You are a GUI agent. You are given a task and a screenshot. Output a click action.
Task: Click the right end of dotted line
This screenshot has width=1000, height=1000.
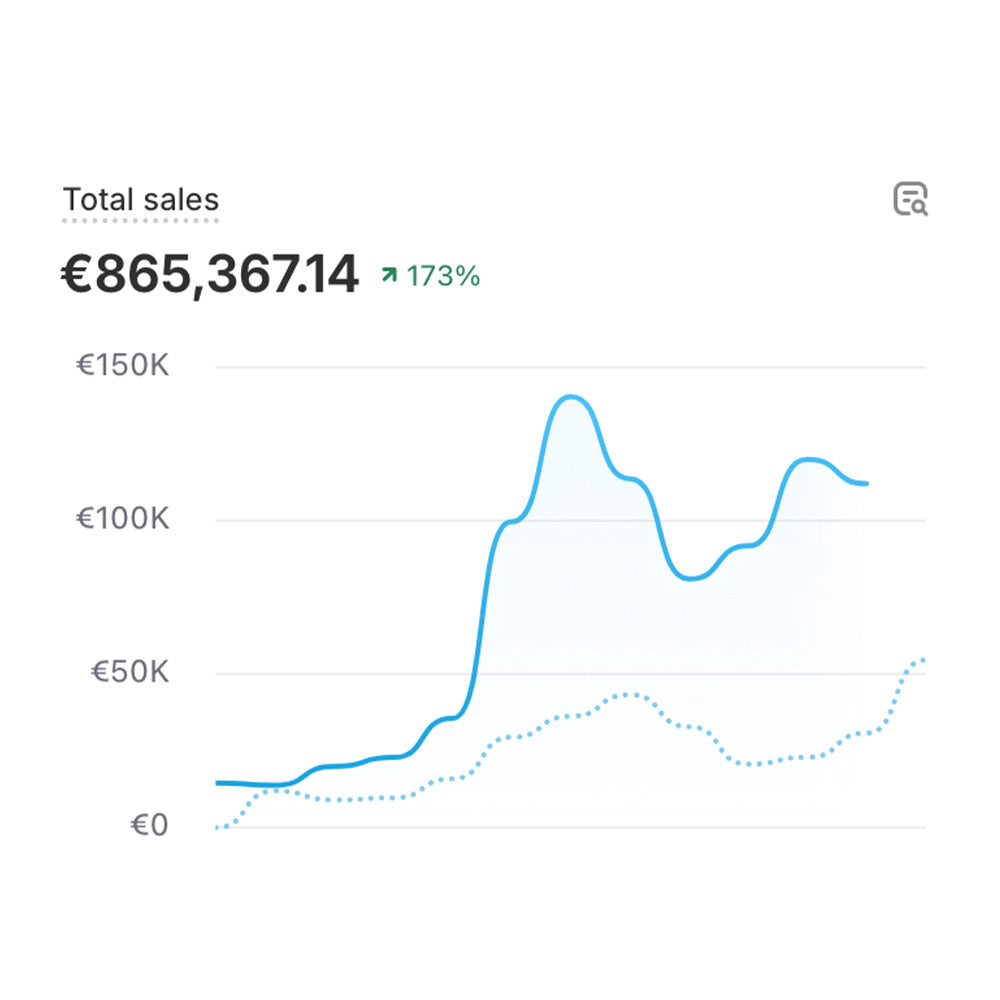click(x=923, y=659)
